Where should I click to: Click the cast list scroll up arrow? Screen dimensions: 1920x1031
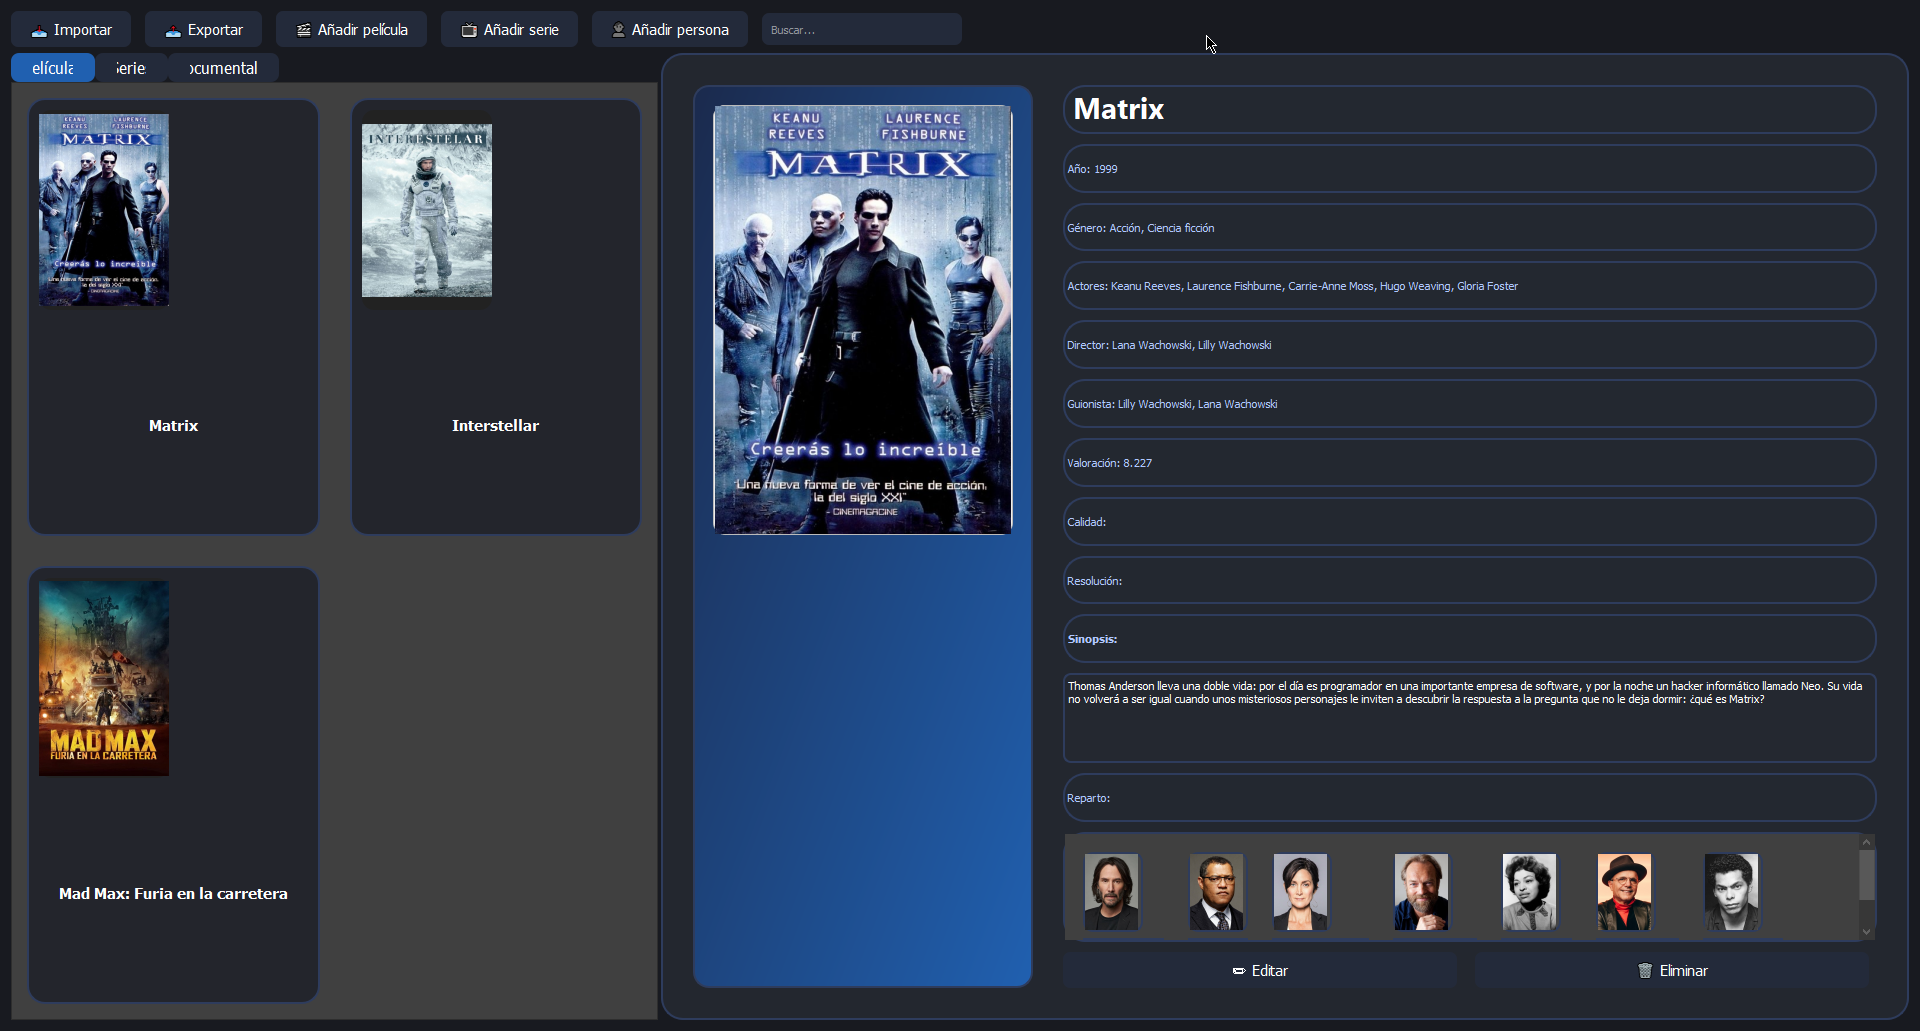[1867, 842]
